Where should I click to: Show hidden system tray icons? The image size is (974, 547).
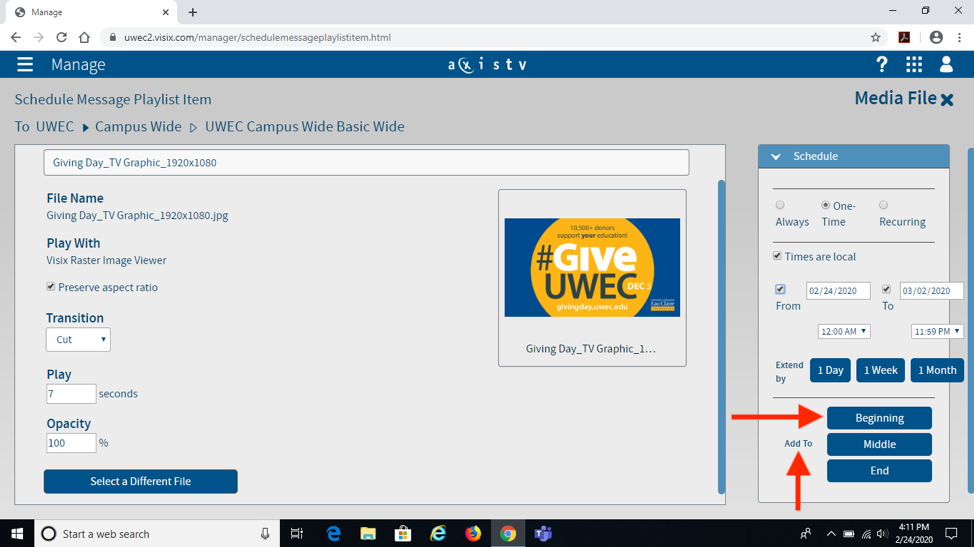click(831, 533)
